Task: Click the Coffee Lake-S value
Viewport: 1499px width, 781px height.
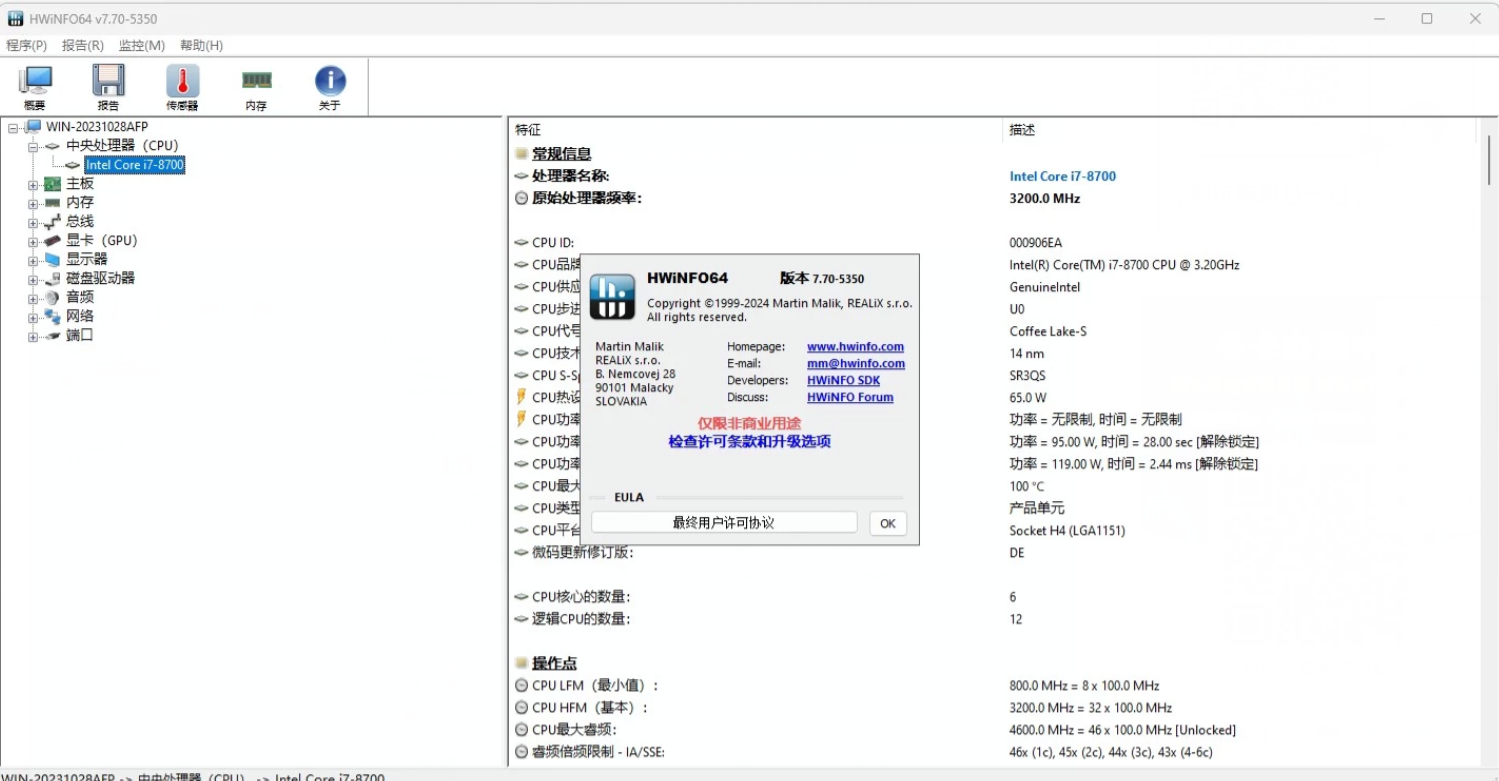Action: click(x=1048, y=331)
